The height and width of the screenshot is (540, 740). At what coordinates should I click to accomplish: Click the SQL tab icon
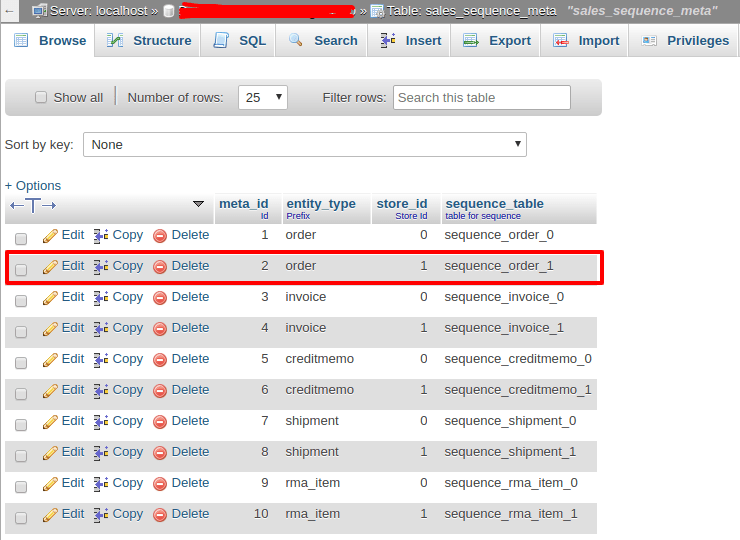coord(221,40)
